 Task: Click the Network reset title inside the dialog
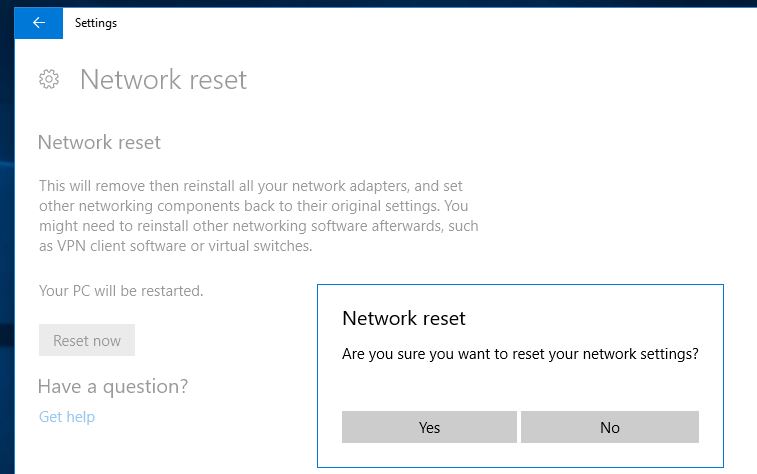tap(403, 318)
